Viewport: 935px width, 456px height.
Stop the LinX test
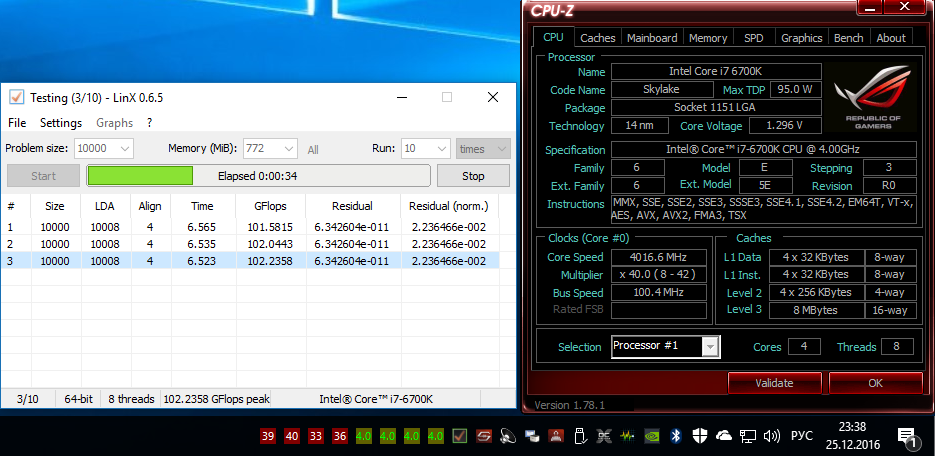click(x=473, y=176)
